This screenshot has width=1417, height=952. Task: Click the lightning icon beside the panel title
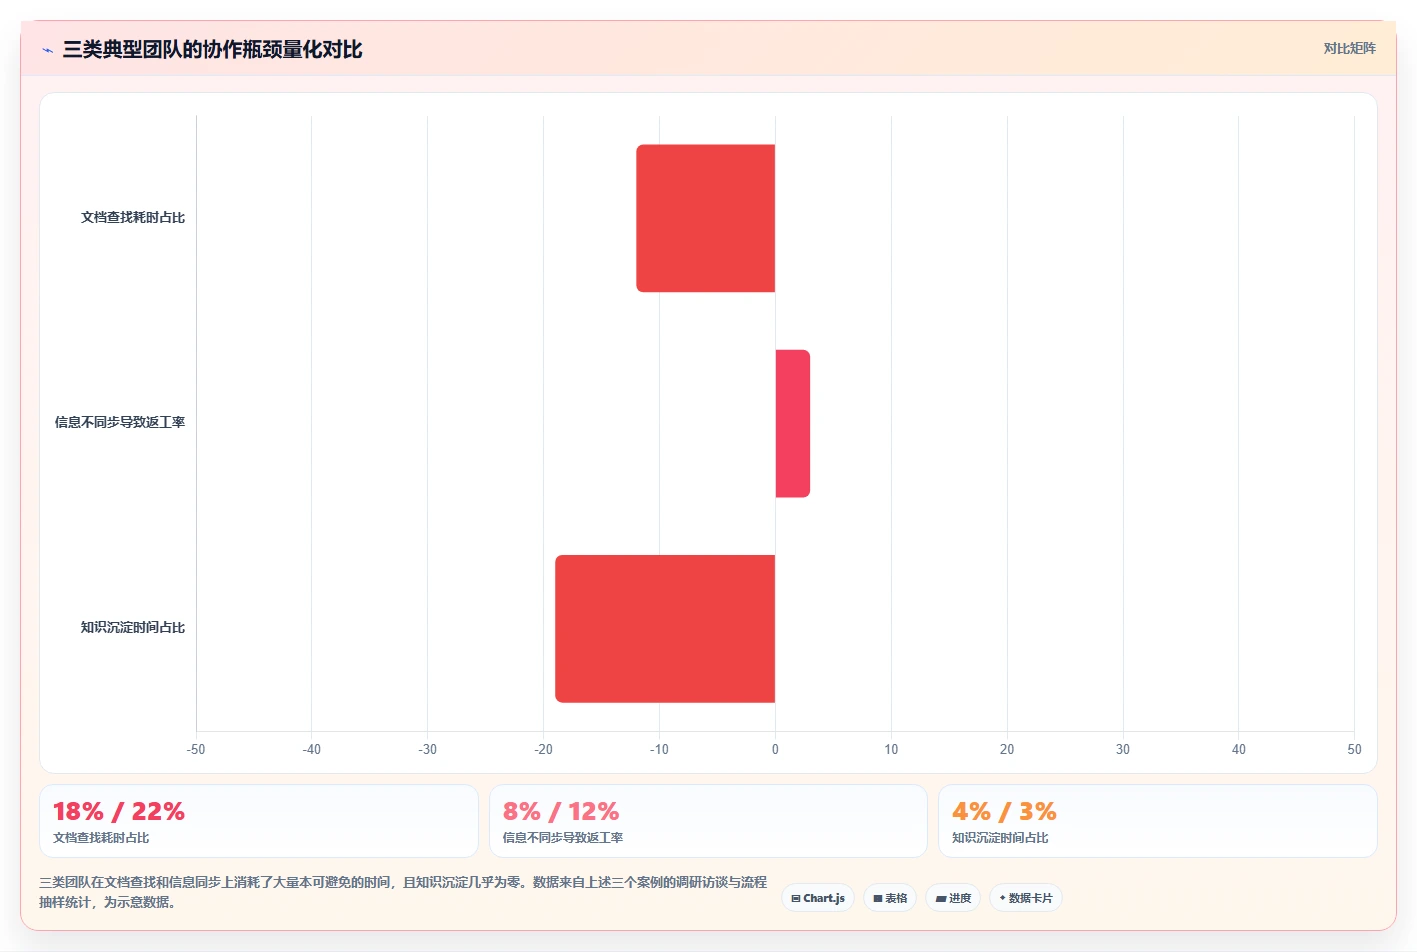(47, 50)
